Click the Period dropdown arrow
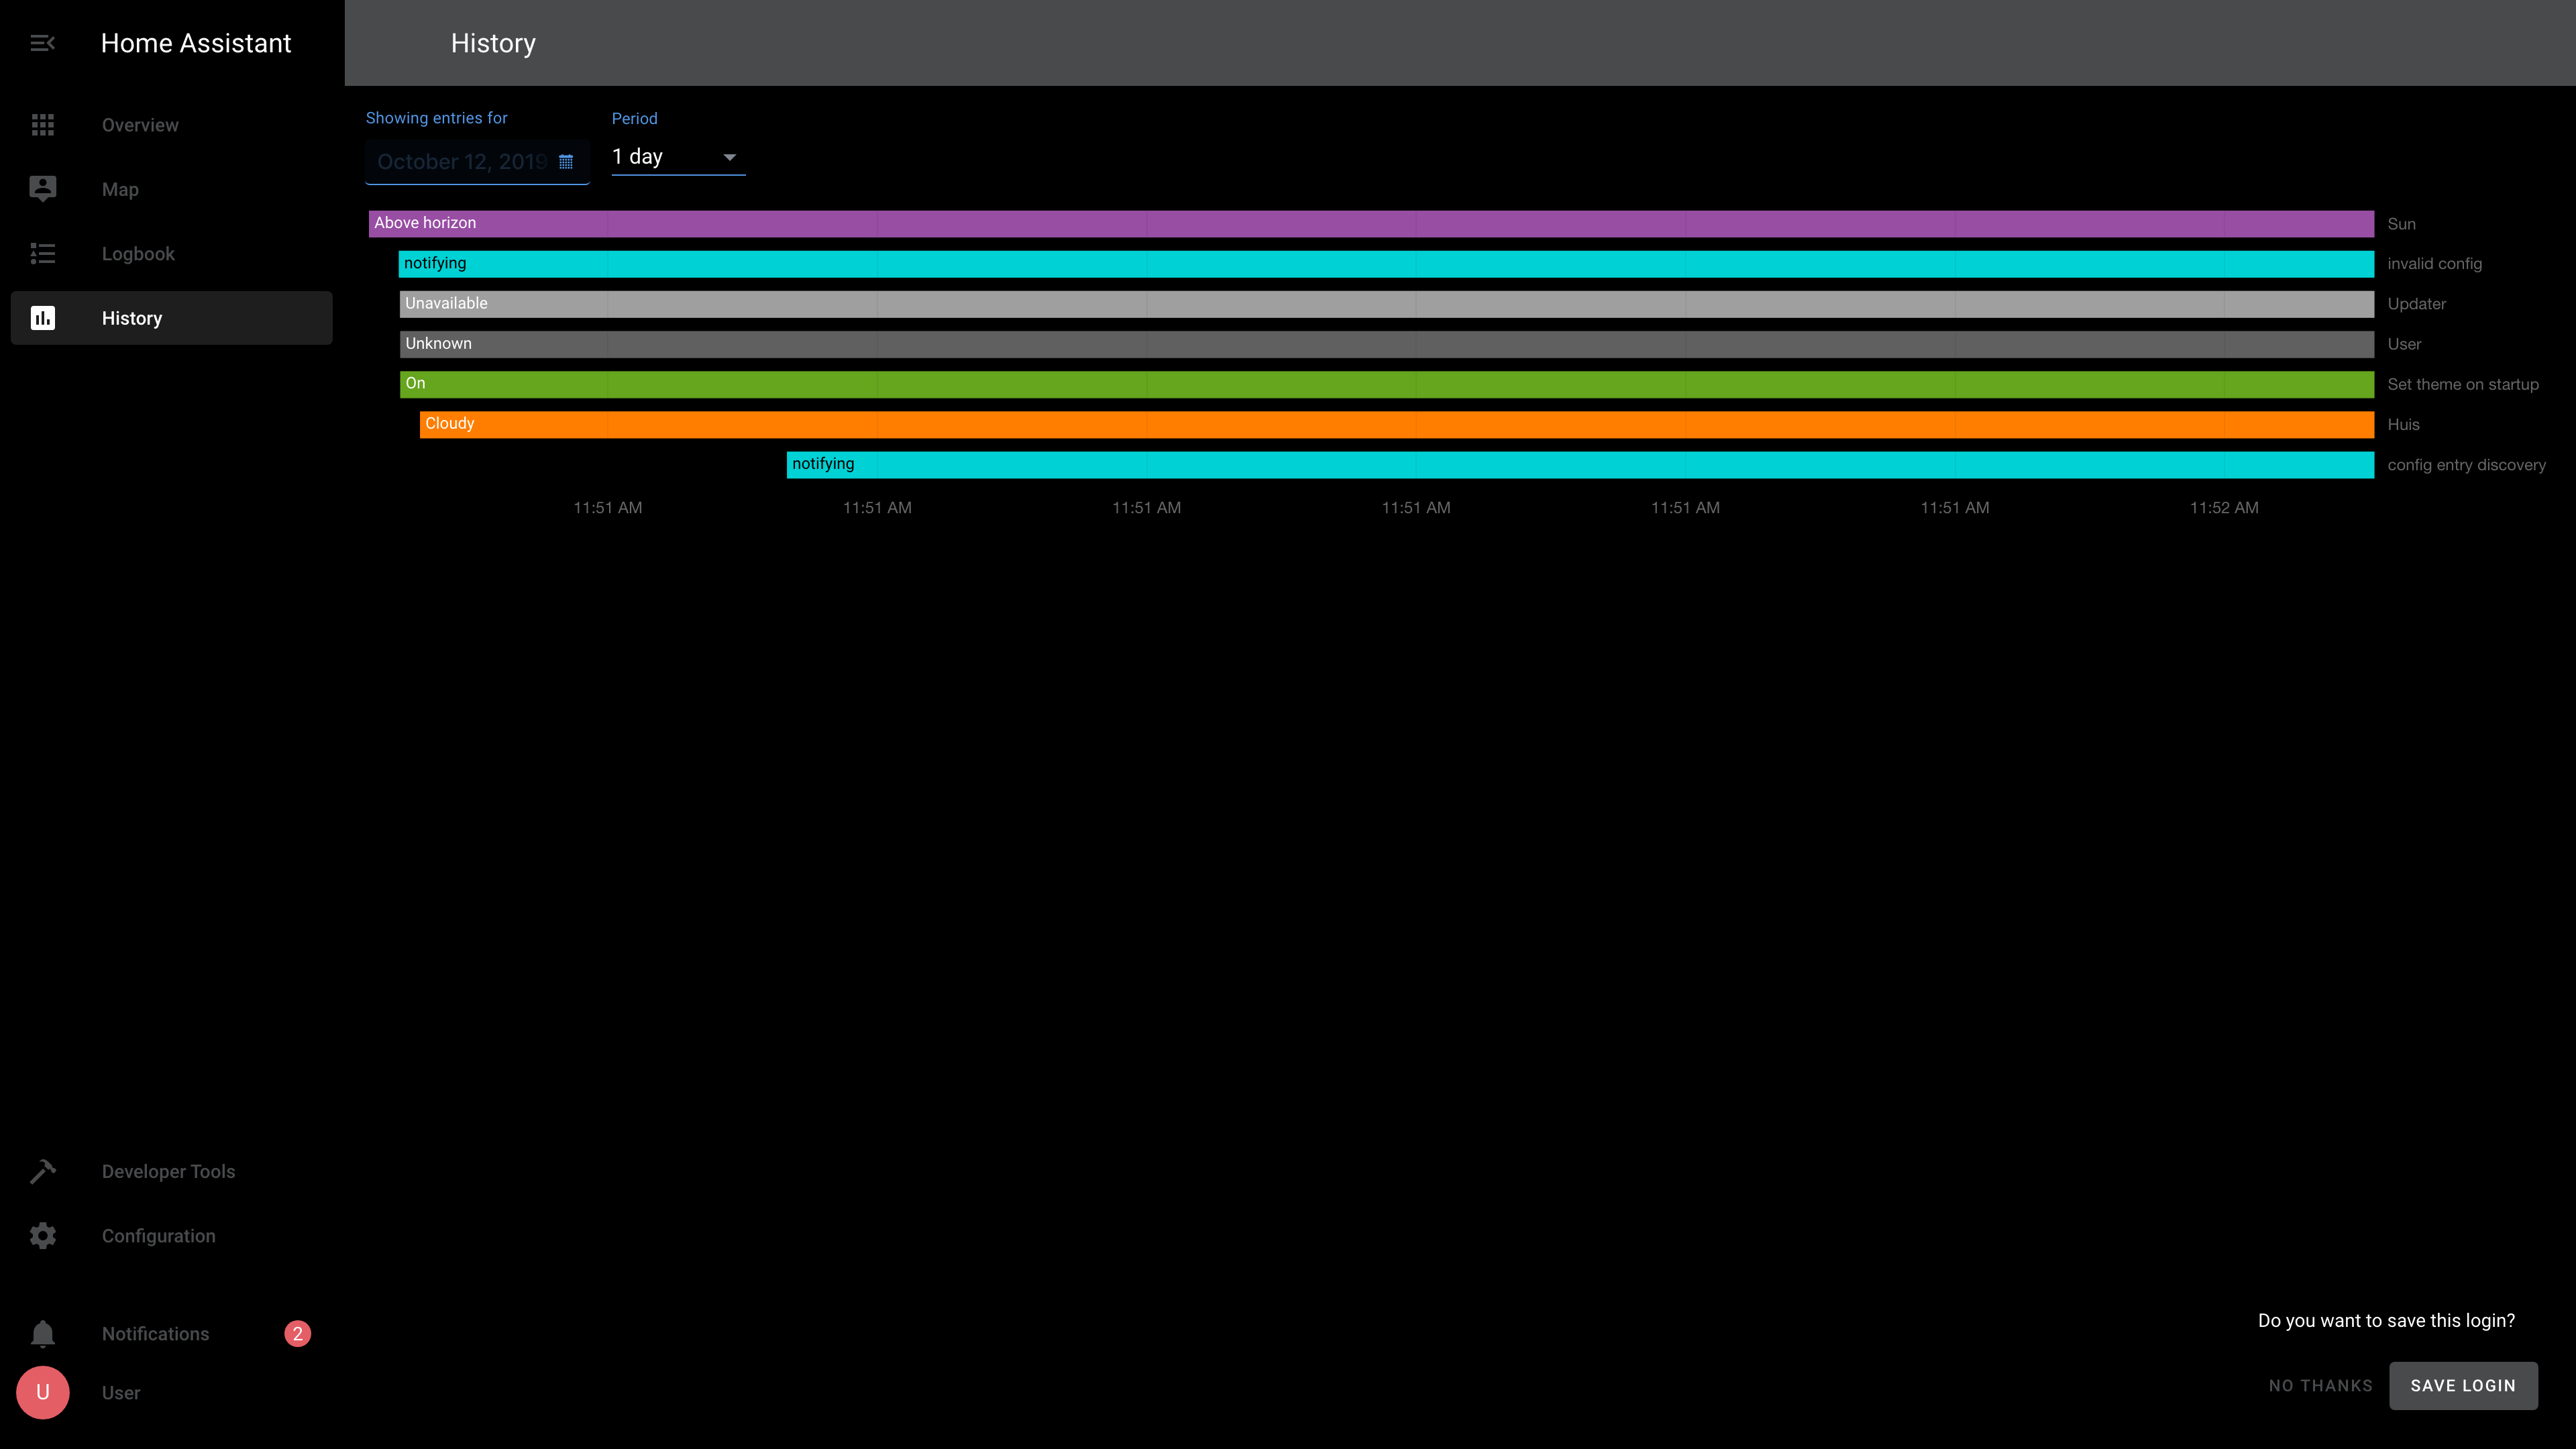This screenshot has width=2576, height=1449. coord(729,157)
